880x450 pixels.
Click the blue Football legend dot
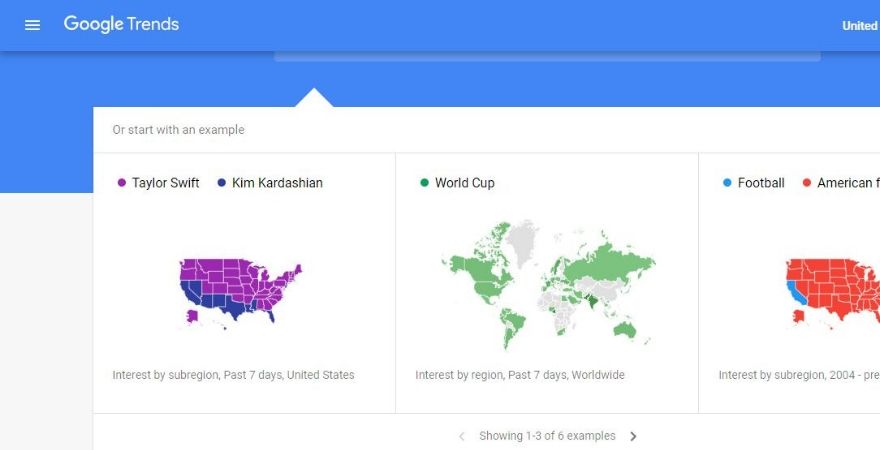[x=727, y=182]
